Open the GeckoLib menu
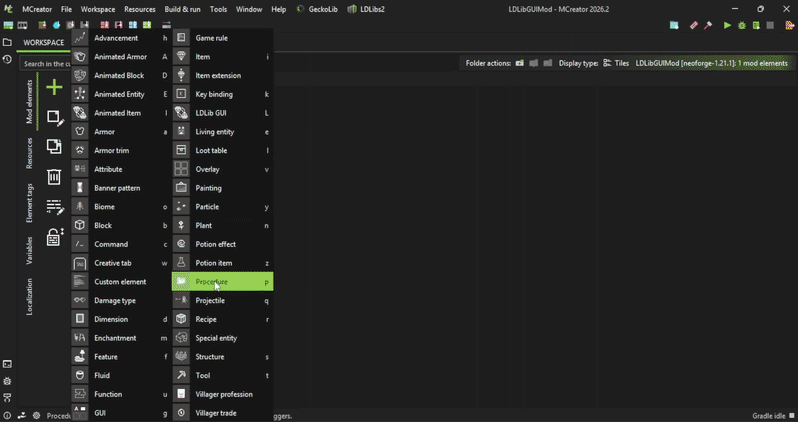Viewport: 798px width, 422px height. coord(317,9)
